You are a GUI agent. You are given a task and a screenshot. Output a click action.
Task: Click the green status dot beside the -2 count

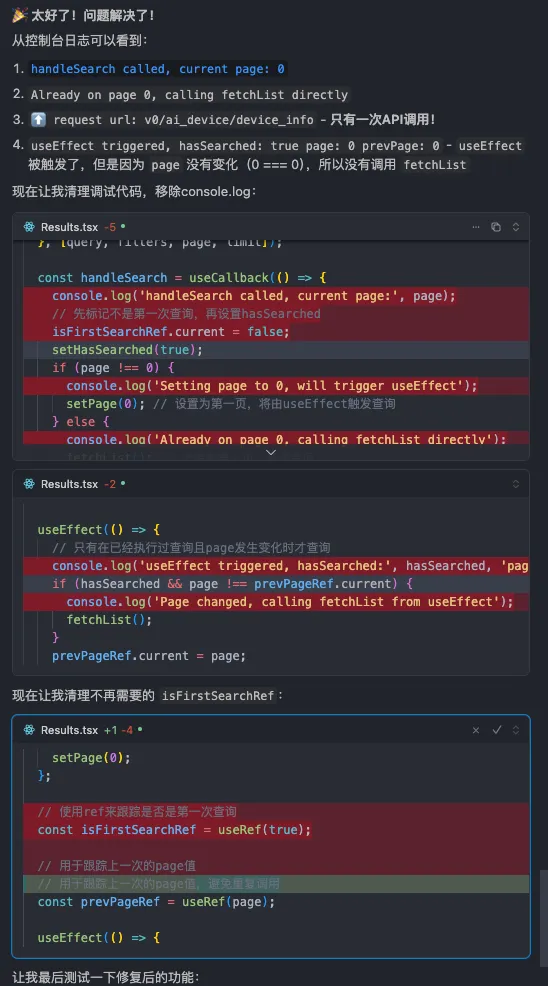tap(123, 482)
